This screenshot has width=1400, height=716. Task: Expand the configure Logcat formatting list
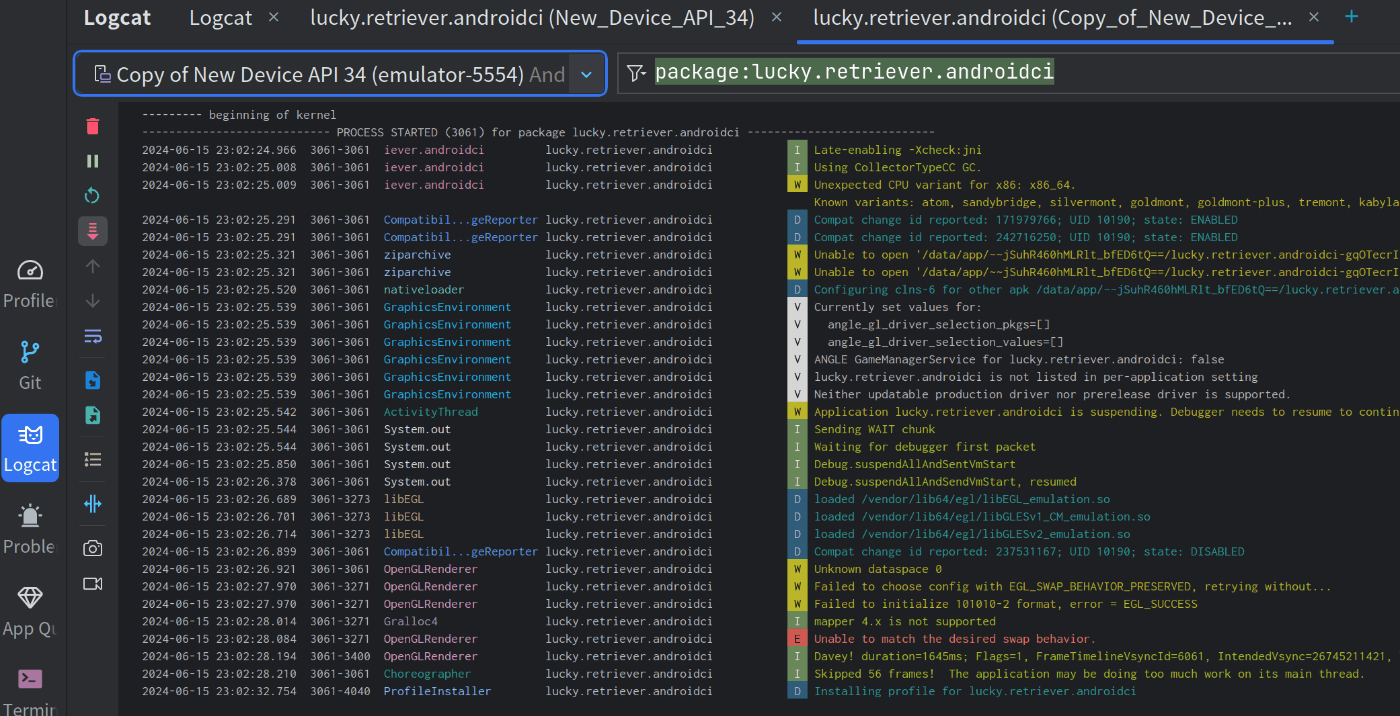click(92, 459)
